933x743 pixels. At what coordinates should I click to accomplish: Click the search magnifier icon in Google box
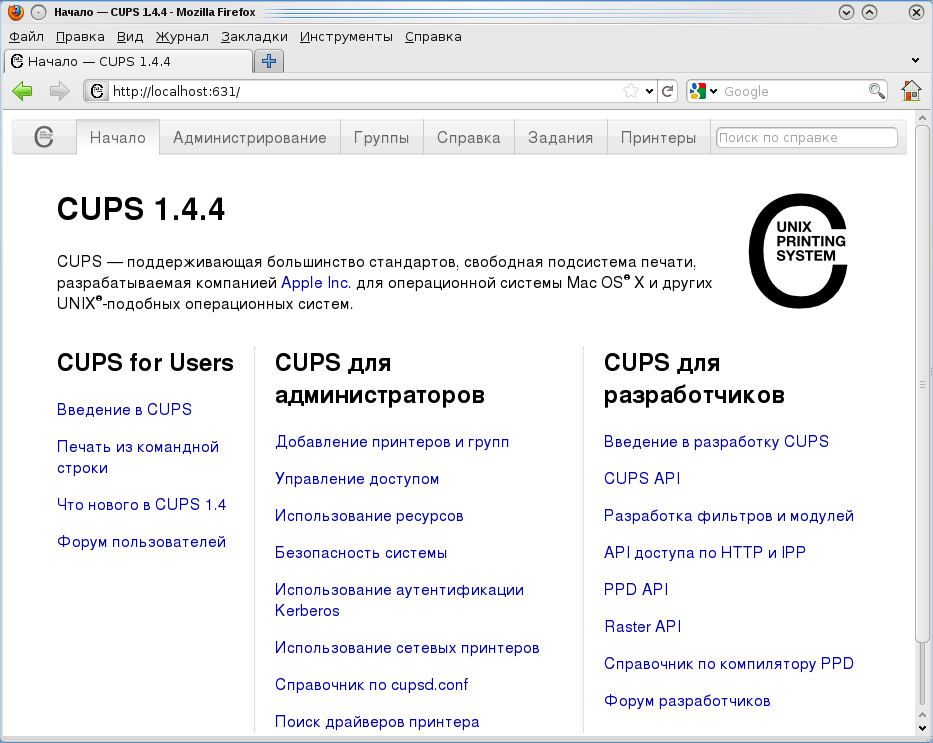[876, 91]
